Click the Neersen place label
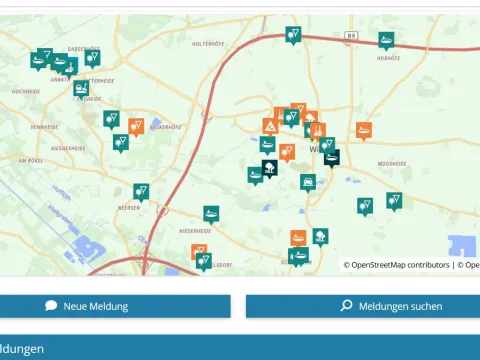Screen dimensions: 480x360 (129, 208)
